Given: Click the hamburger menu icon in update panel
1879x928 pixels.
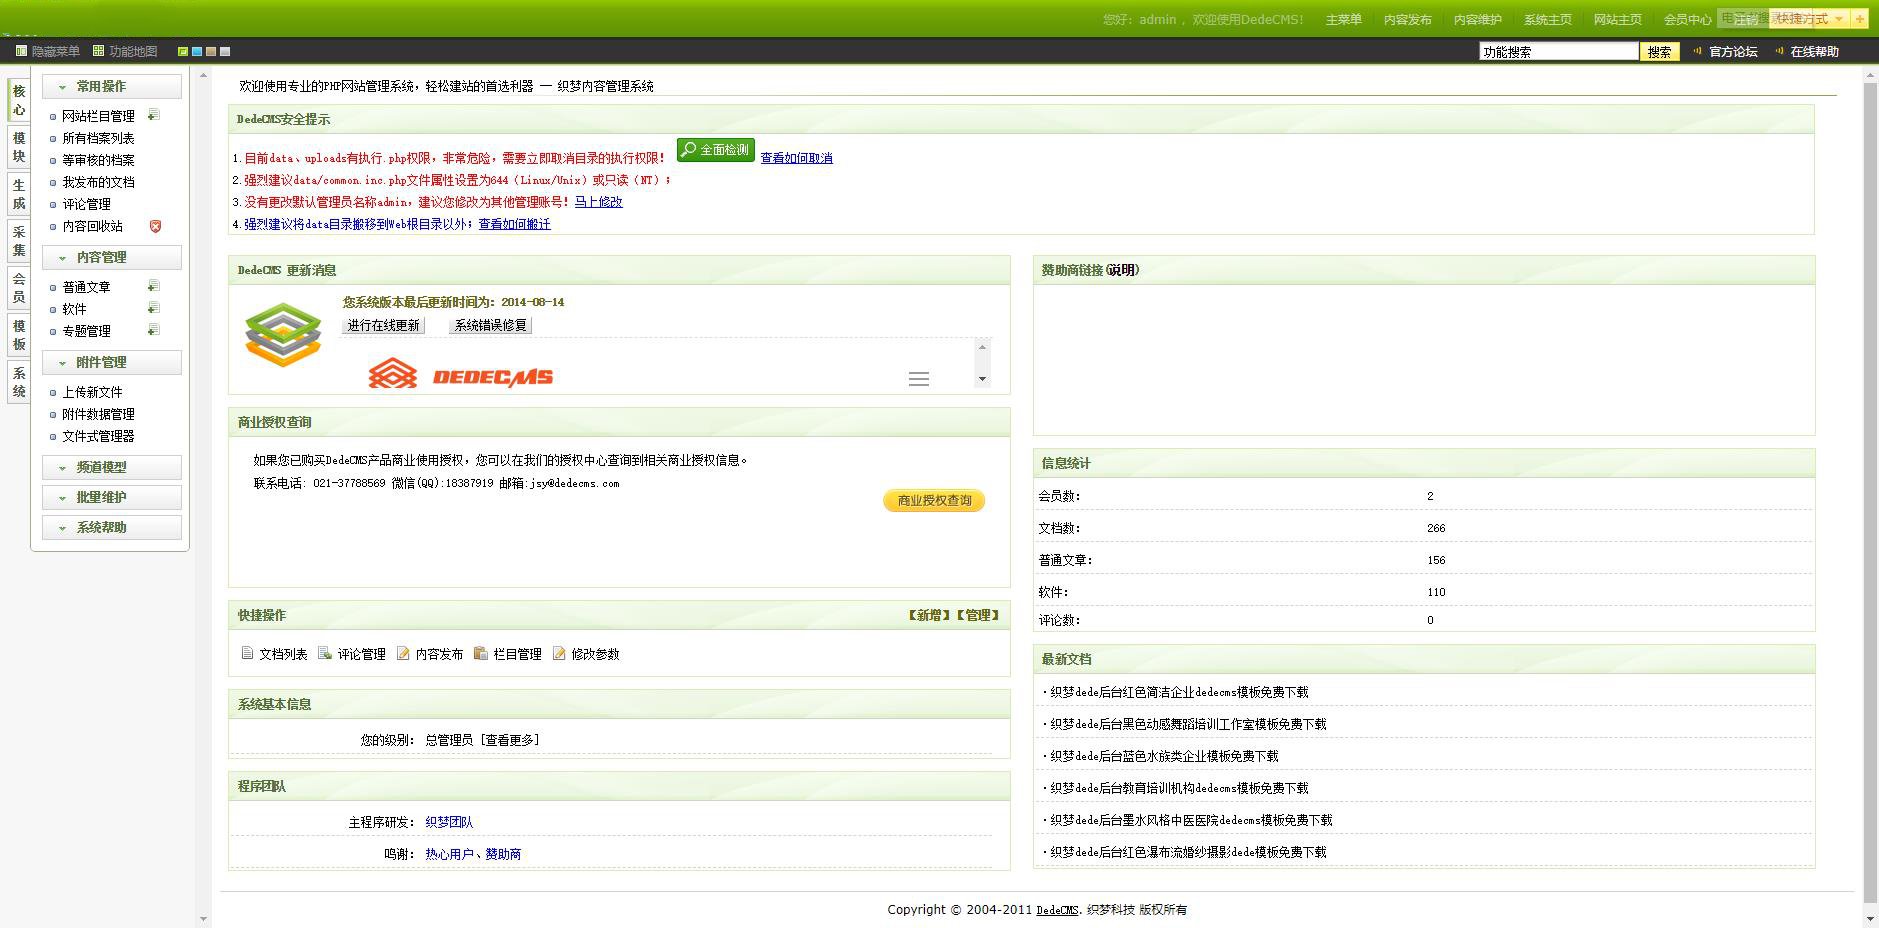Looking at the screenshot, I should pos(918,379).
